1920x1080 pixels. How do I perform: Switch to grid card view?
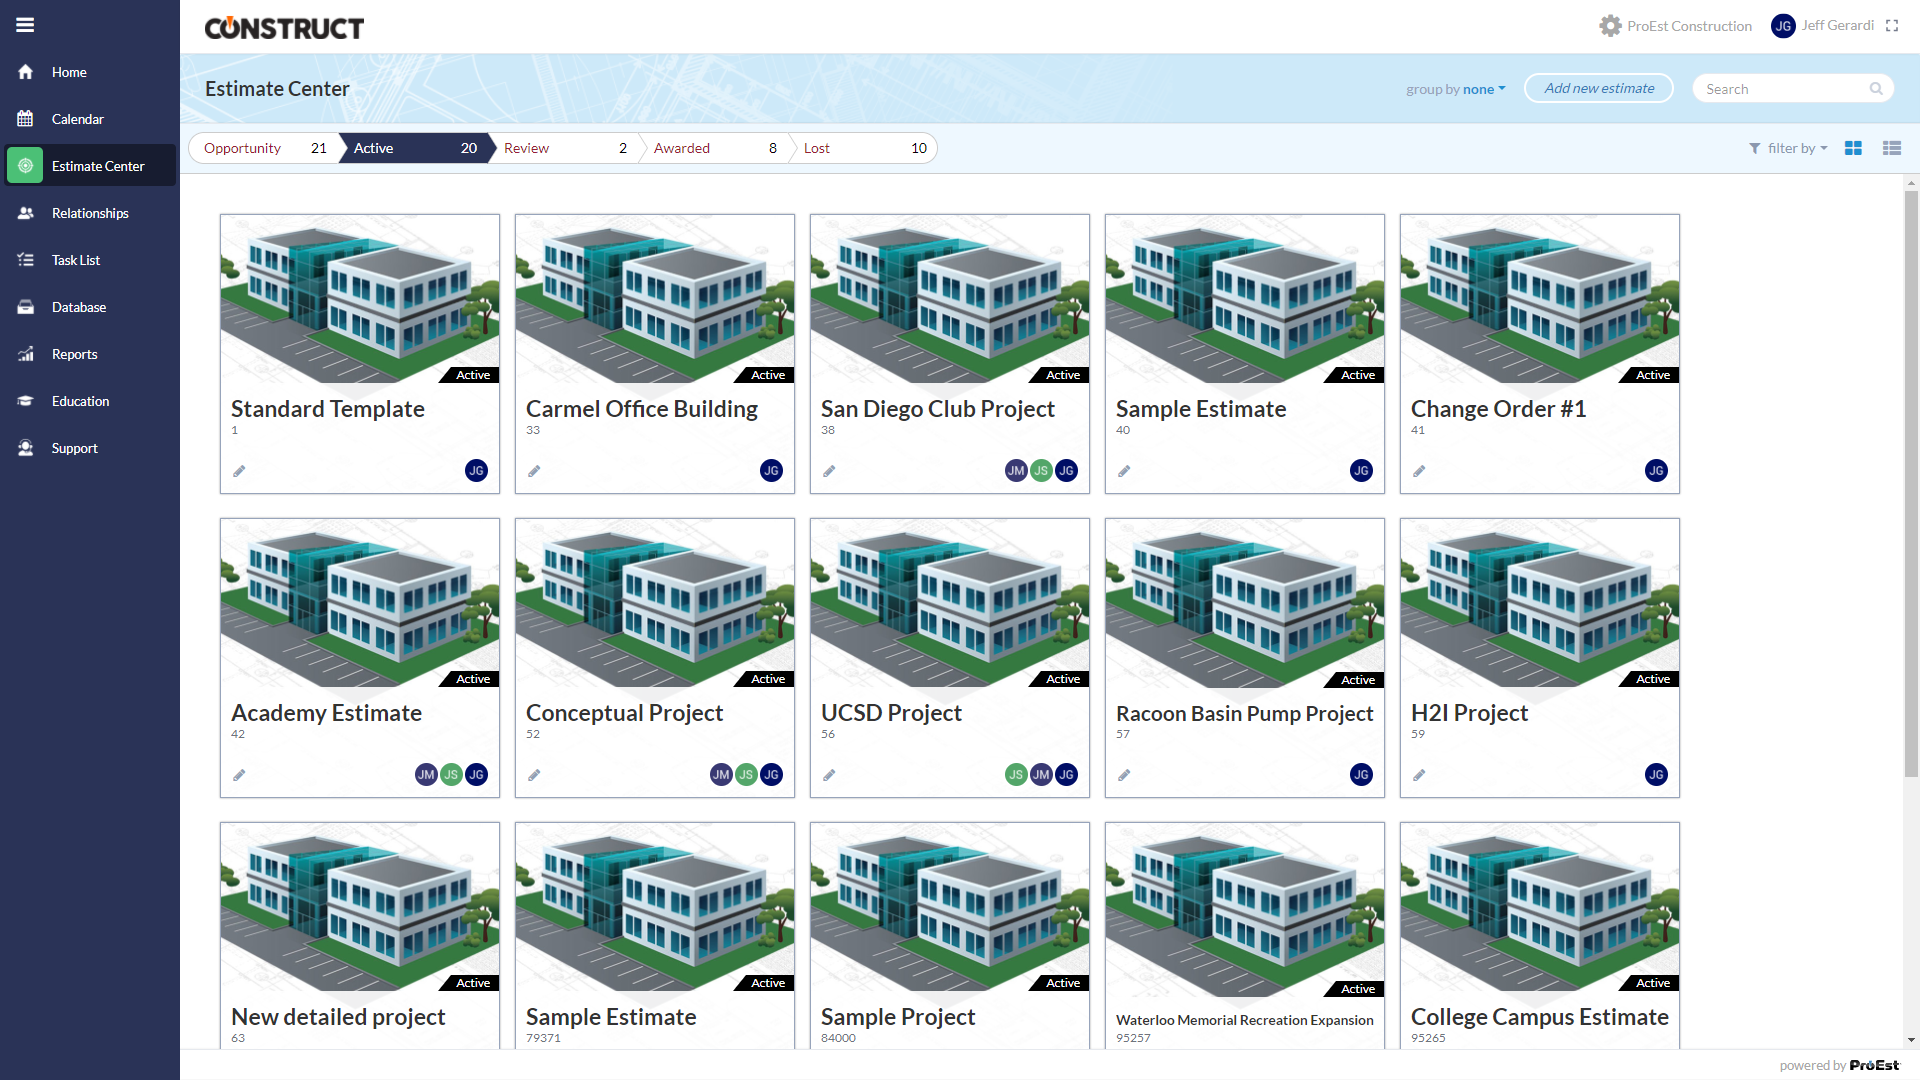coord(1853,148)
